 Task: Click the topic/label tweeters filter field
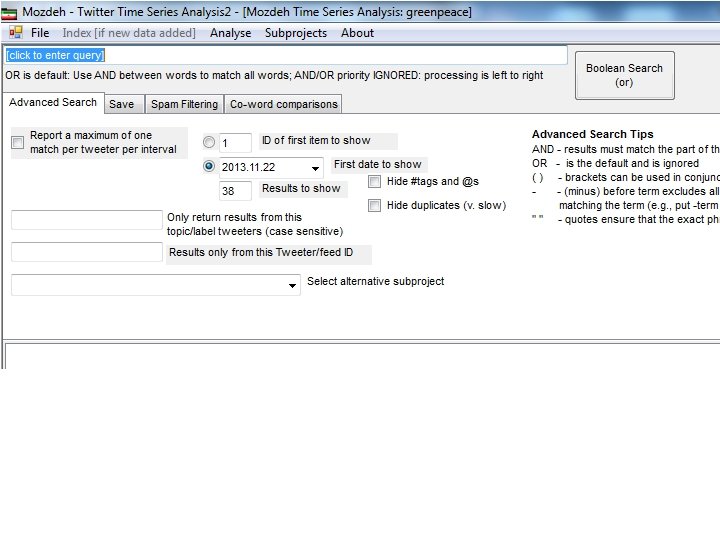pos(87,220)
